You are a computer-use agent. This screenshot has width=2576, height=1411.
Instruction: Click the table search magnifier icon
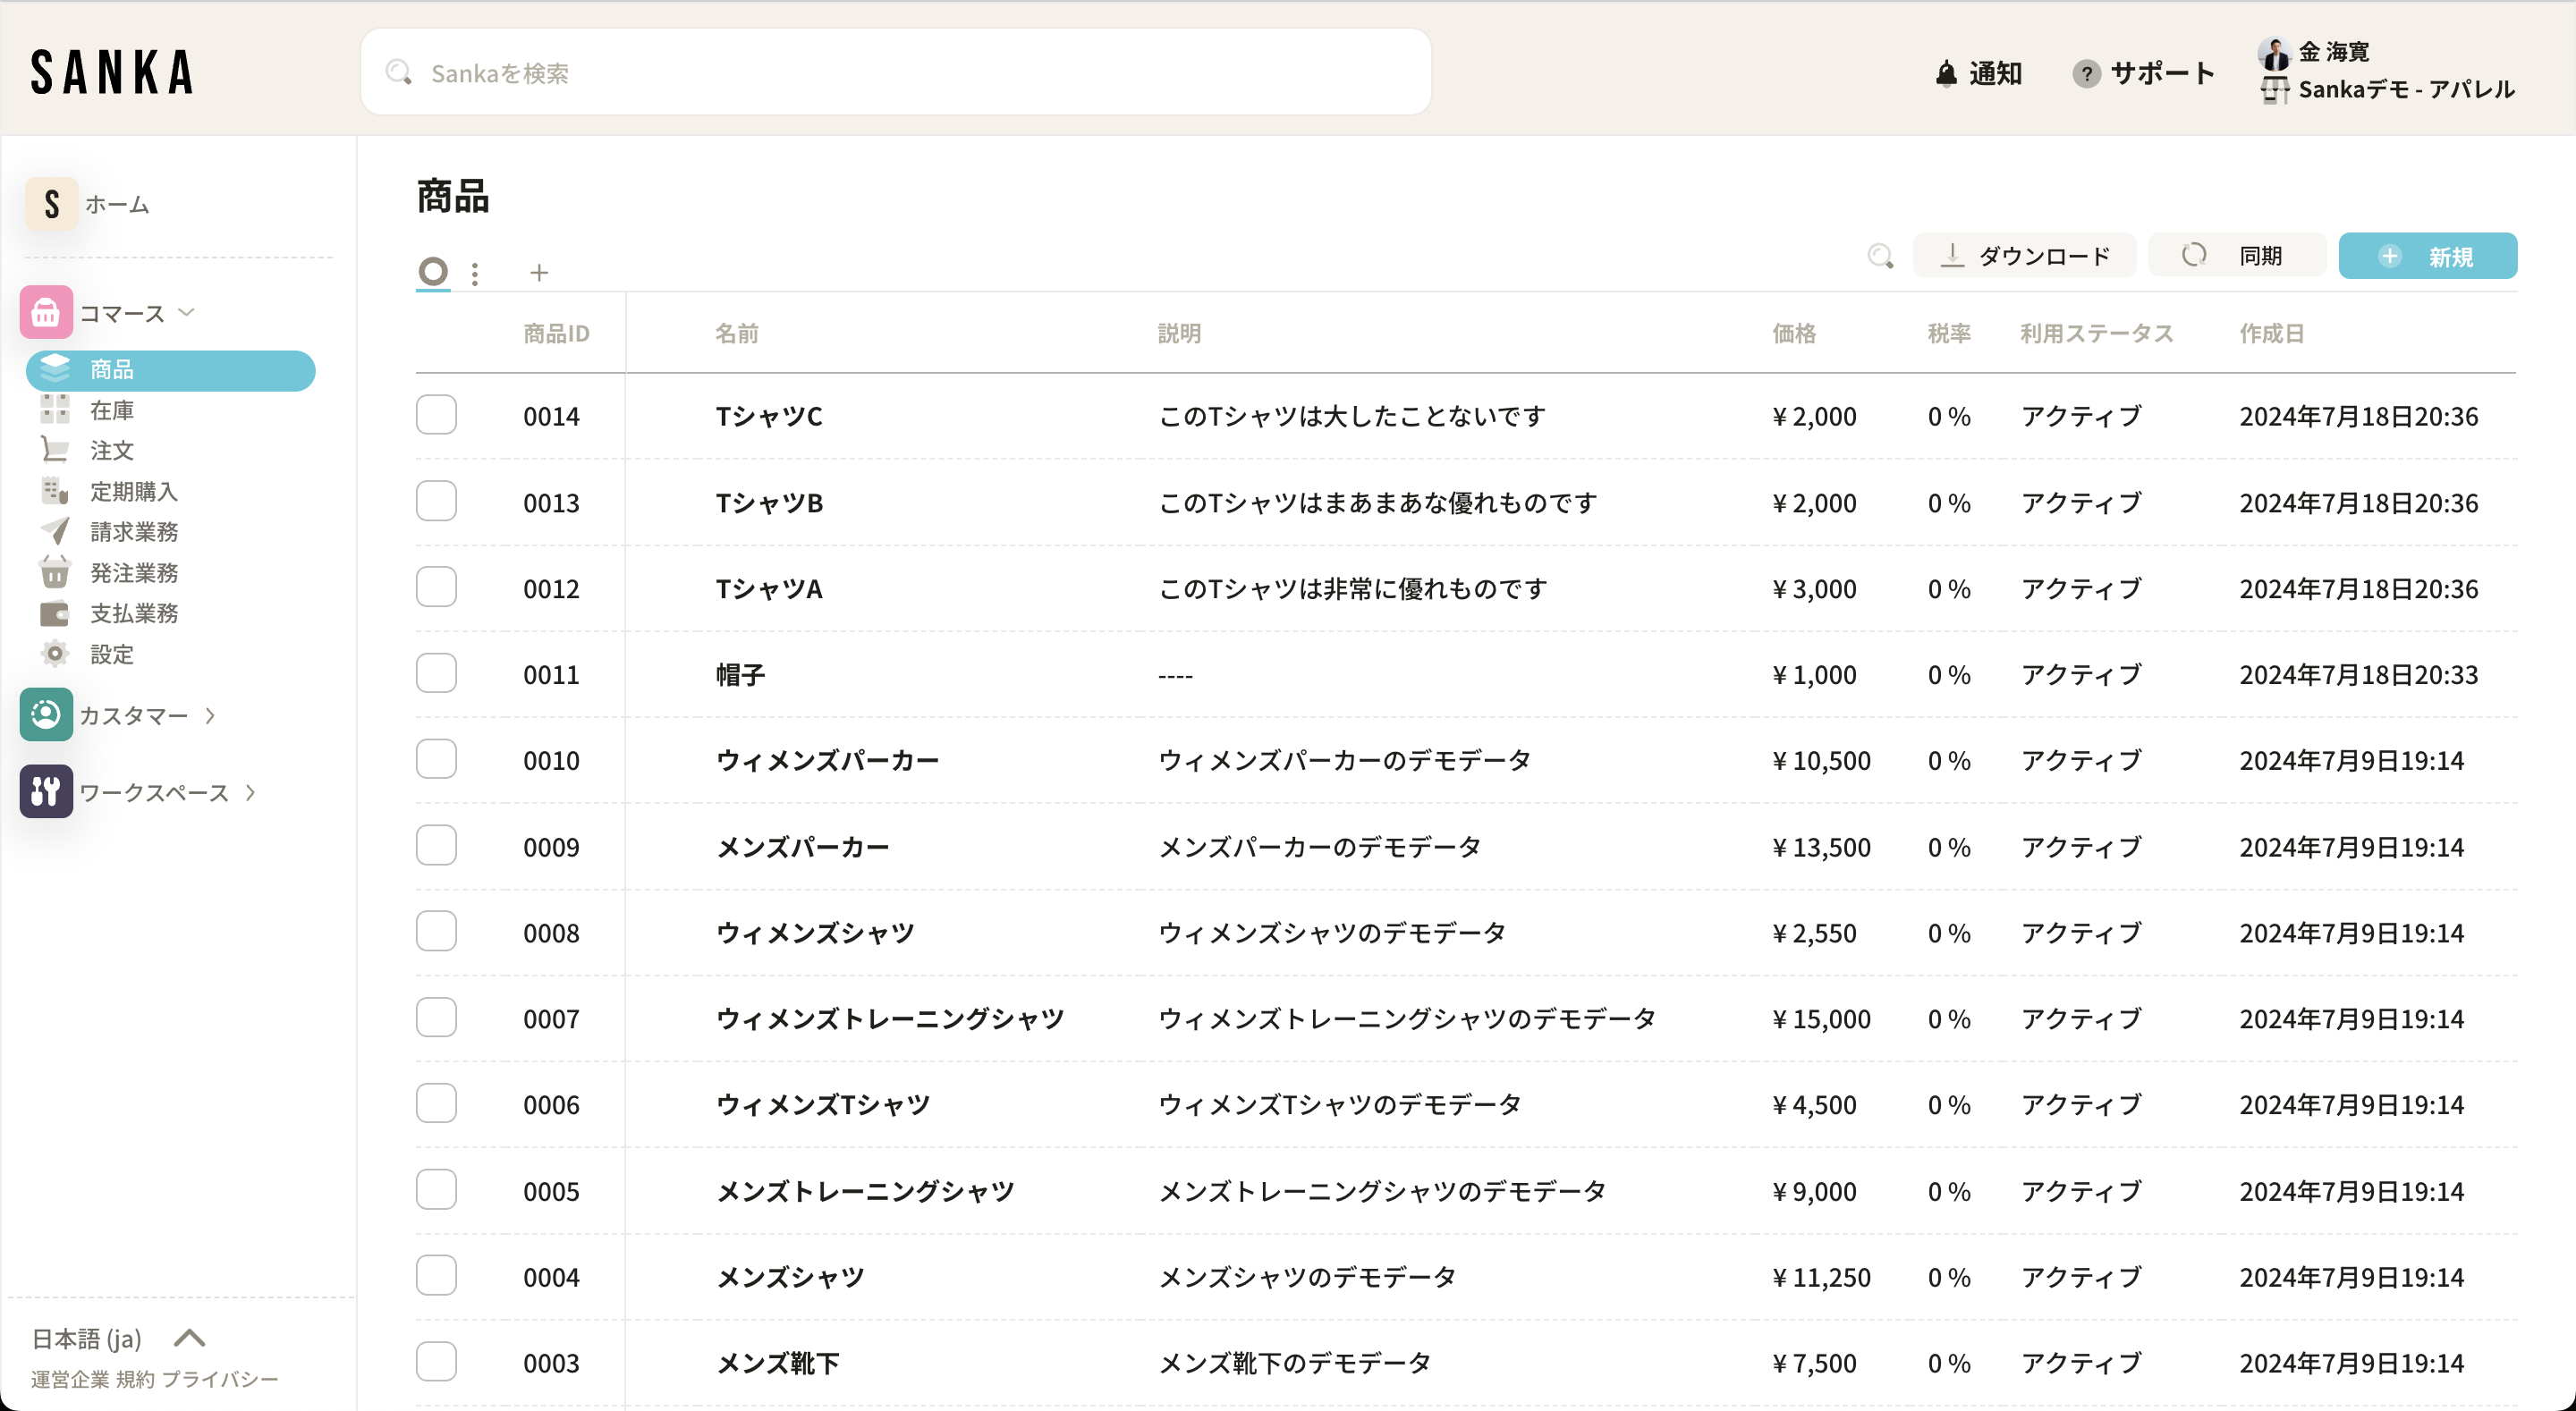coord(1880,256)
